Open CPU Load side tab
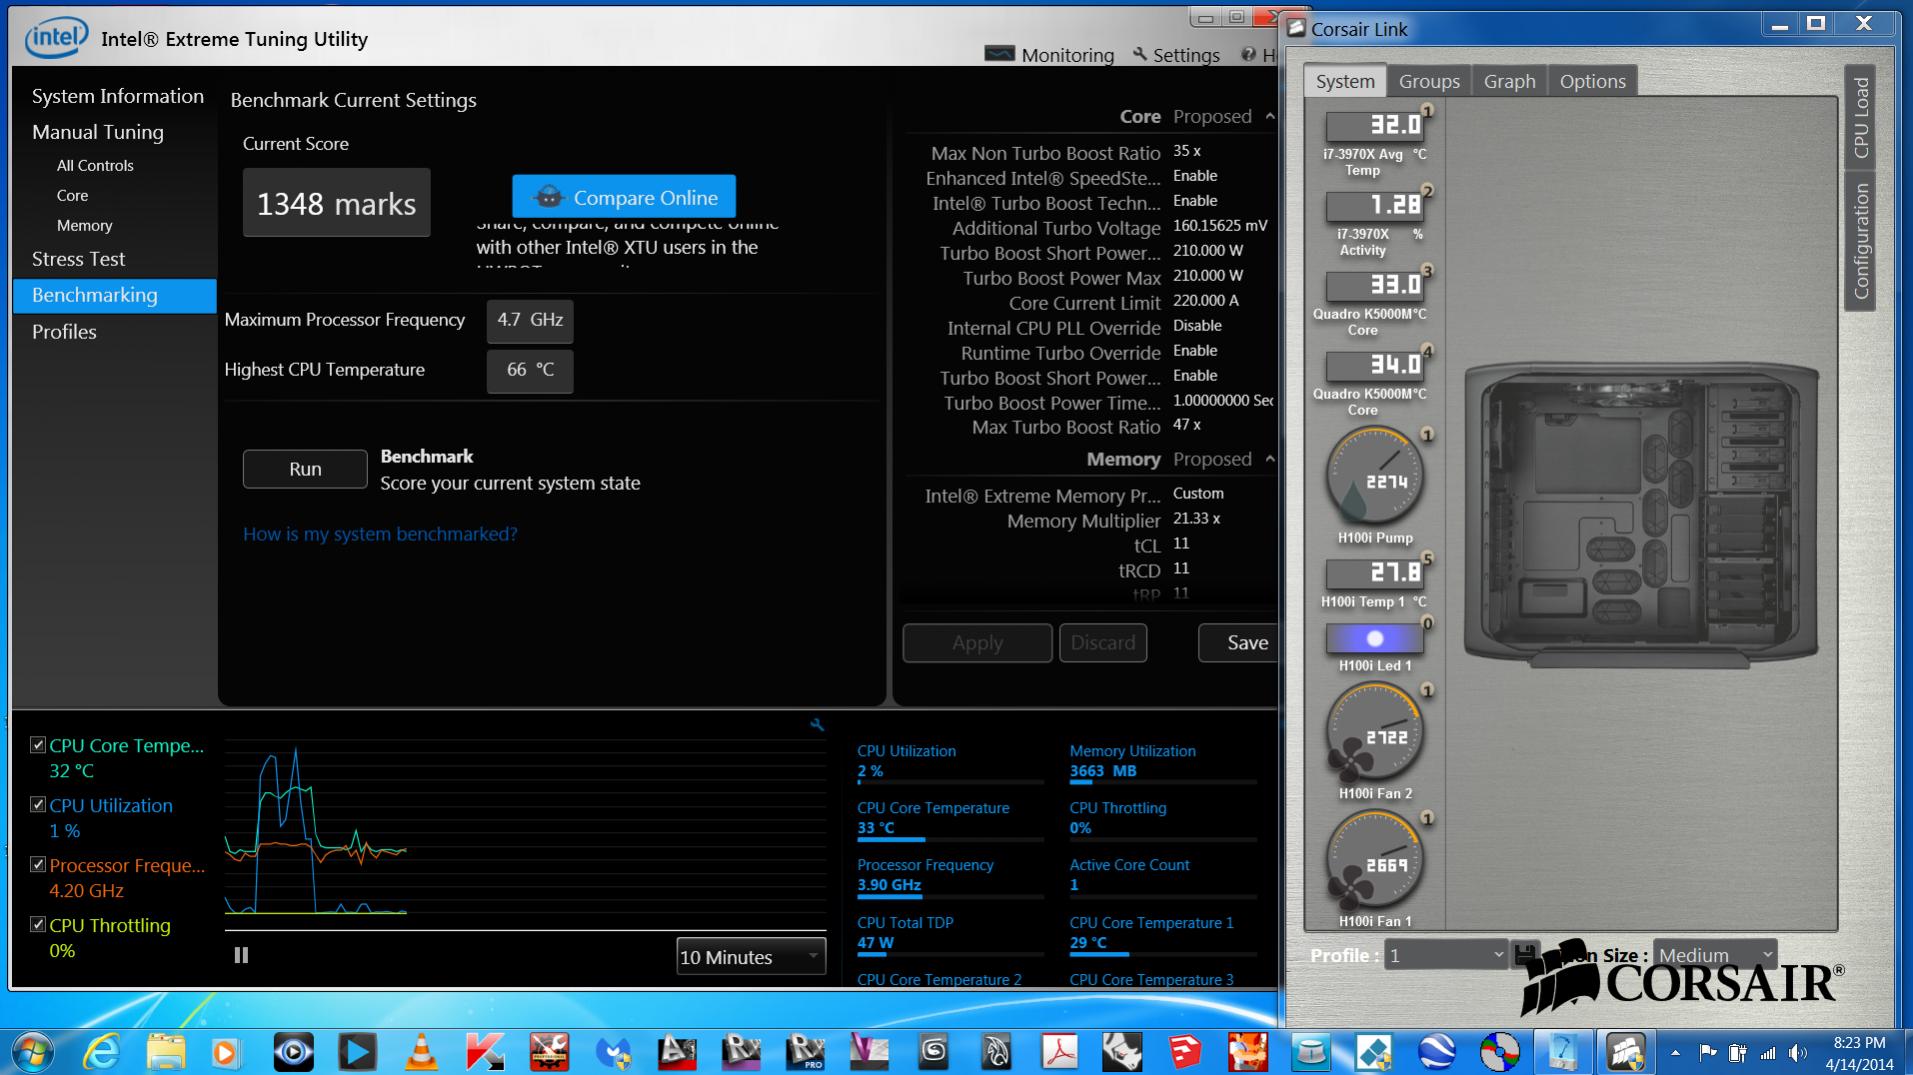The image size is (1913, 1075). 1860,117
